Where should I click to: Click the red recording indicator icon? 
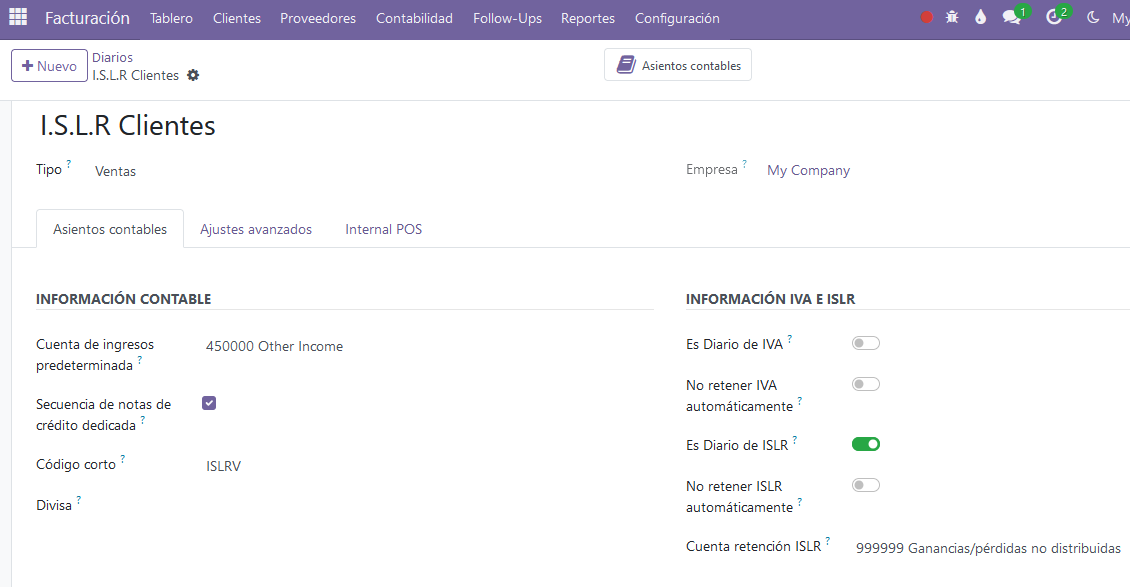click(x=927, y=17)
